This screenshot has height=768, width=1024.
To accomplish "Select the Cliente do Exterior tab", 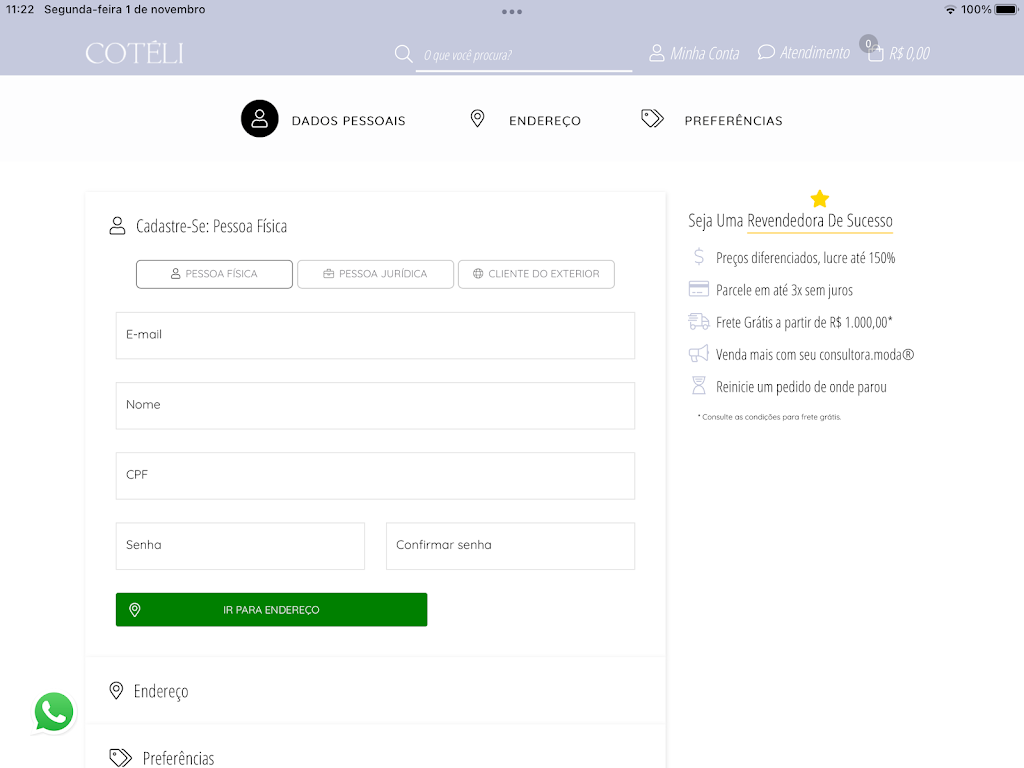I will [x=536, y=274].
